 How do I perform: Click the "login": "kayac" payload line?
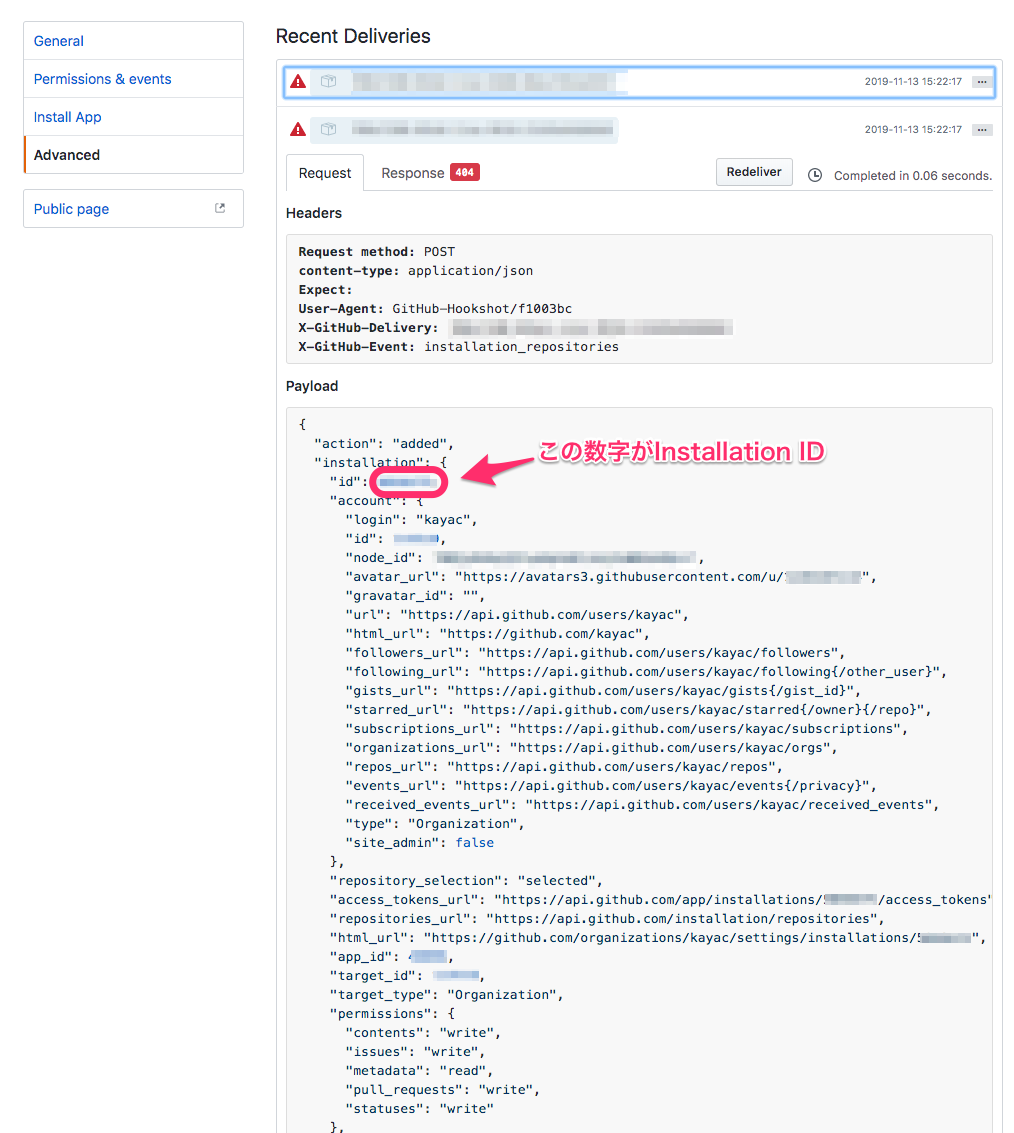[x=411, y=520]
